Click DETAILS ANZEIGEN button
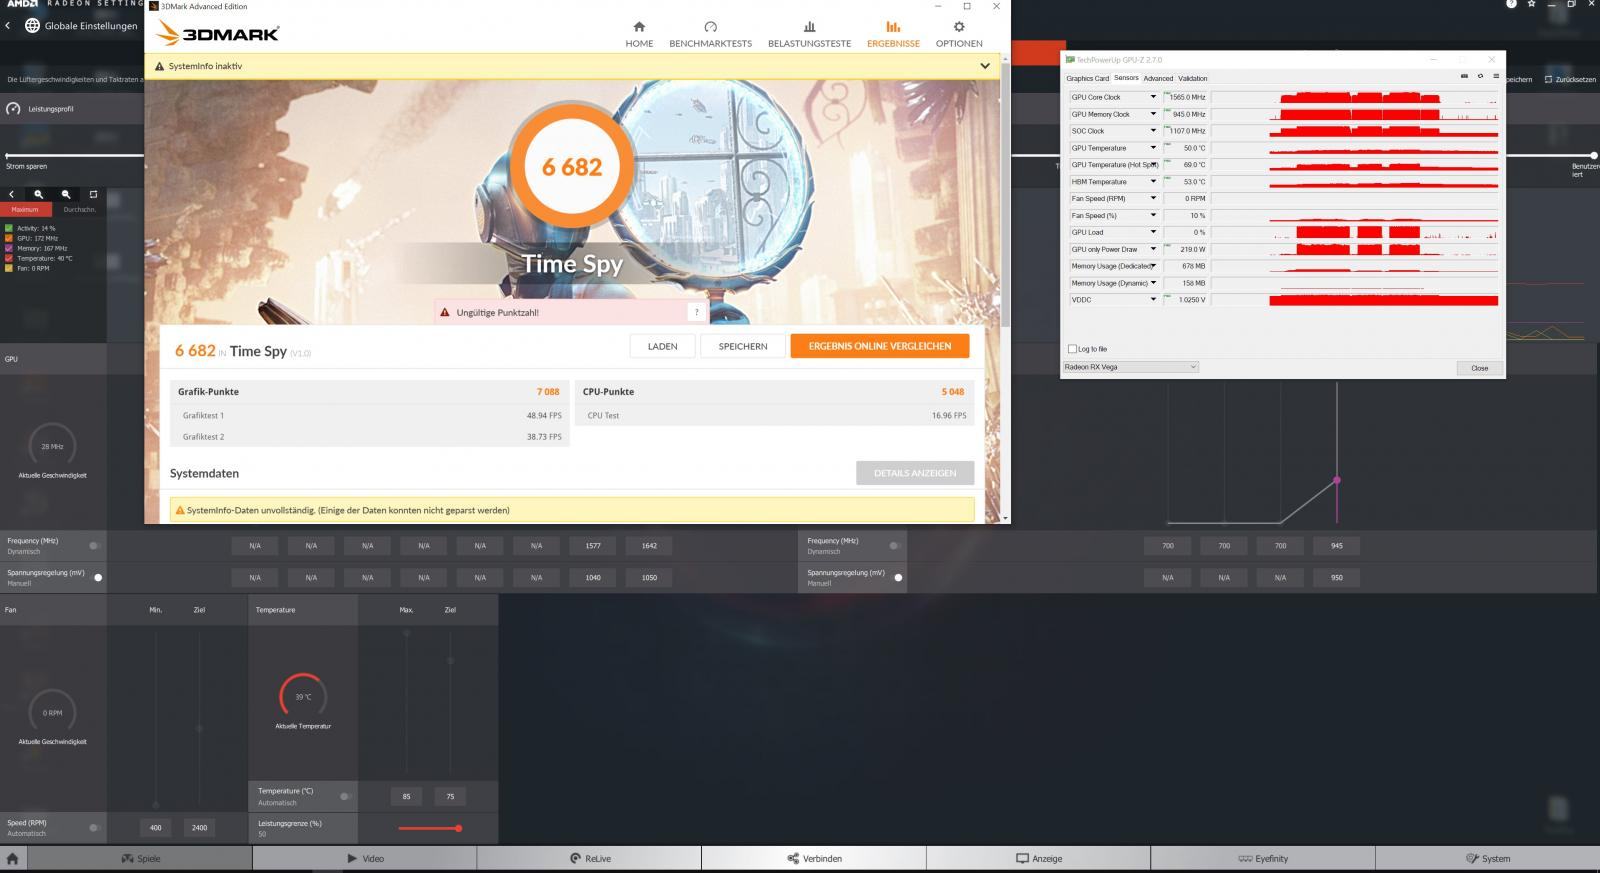Image resolution: width=1600 pixels, height=873 pixels. point(915,473)
